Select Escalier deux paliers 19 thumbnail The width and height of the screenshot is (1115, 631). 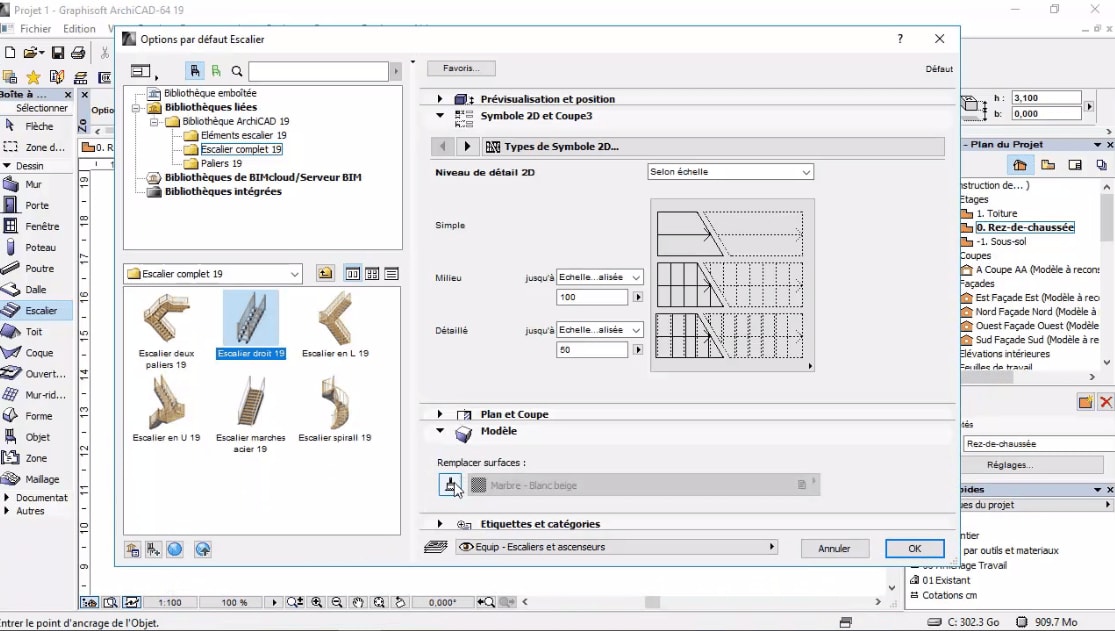point(166,329)
